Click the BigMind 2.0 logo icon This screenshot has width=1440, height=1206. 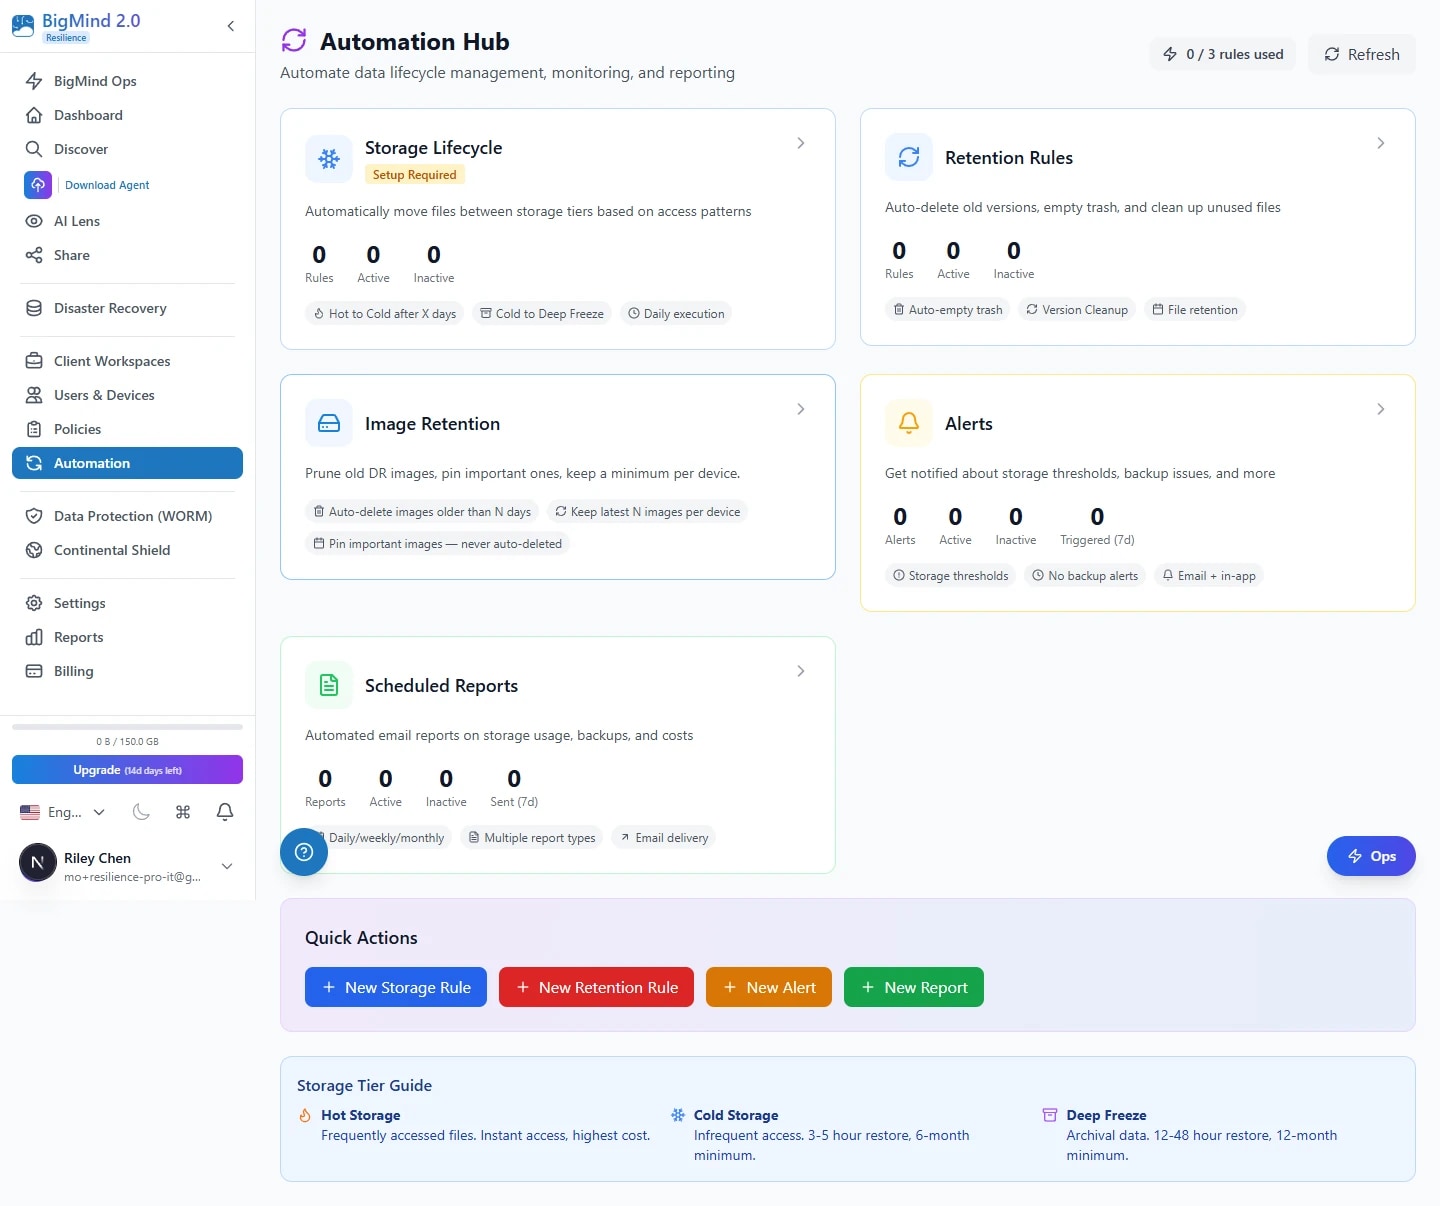click(x=23, y=27)
